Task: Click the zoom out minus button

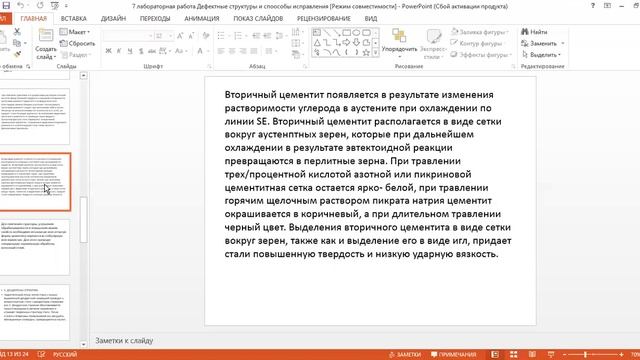Action: [x=564, y=354]
